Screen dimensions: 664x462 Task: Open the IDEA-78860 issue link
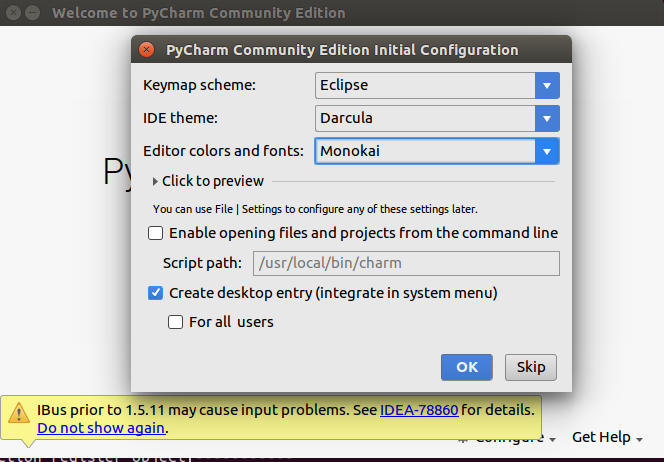tap(419, 410)
